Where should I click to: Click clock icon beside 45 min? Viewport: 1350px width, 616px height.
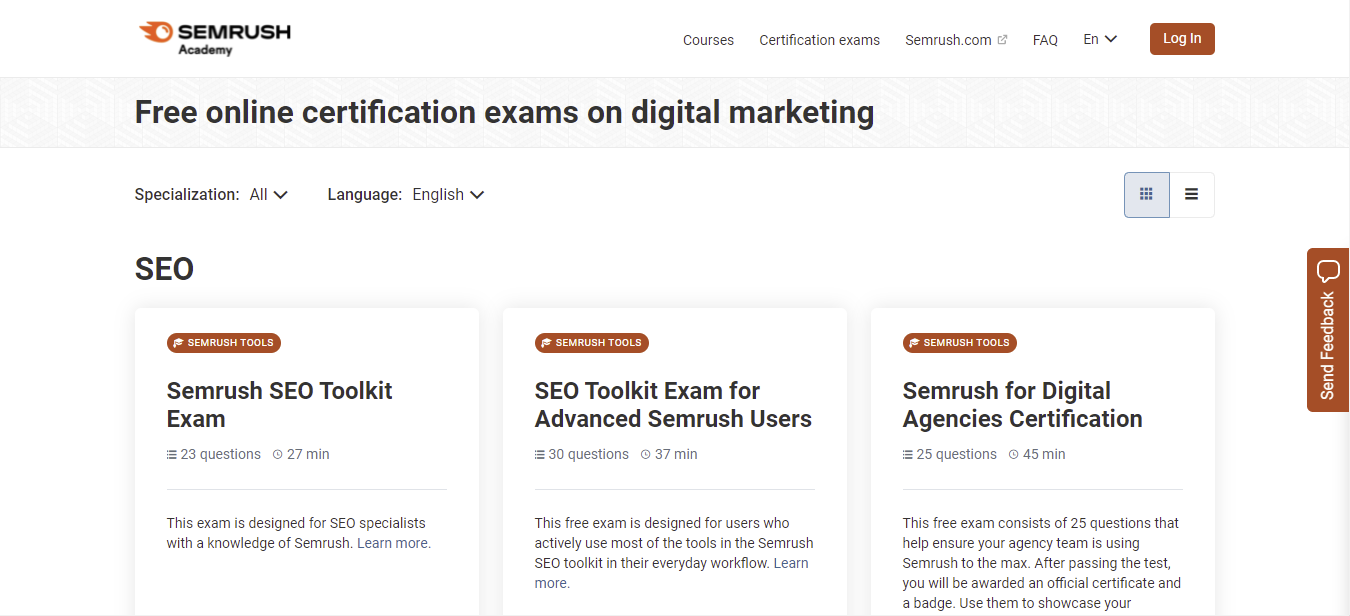point(1014,454)
